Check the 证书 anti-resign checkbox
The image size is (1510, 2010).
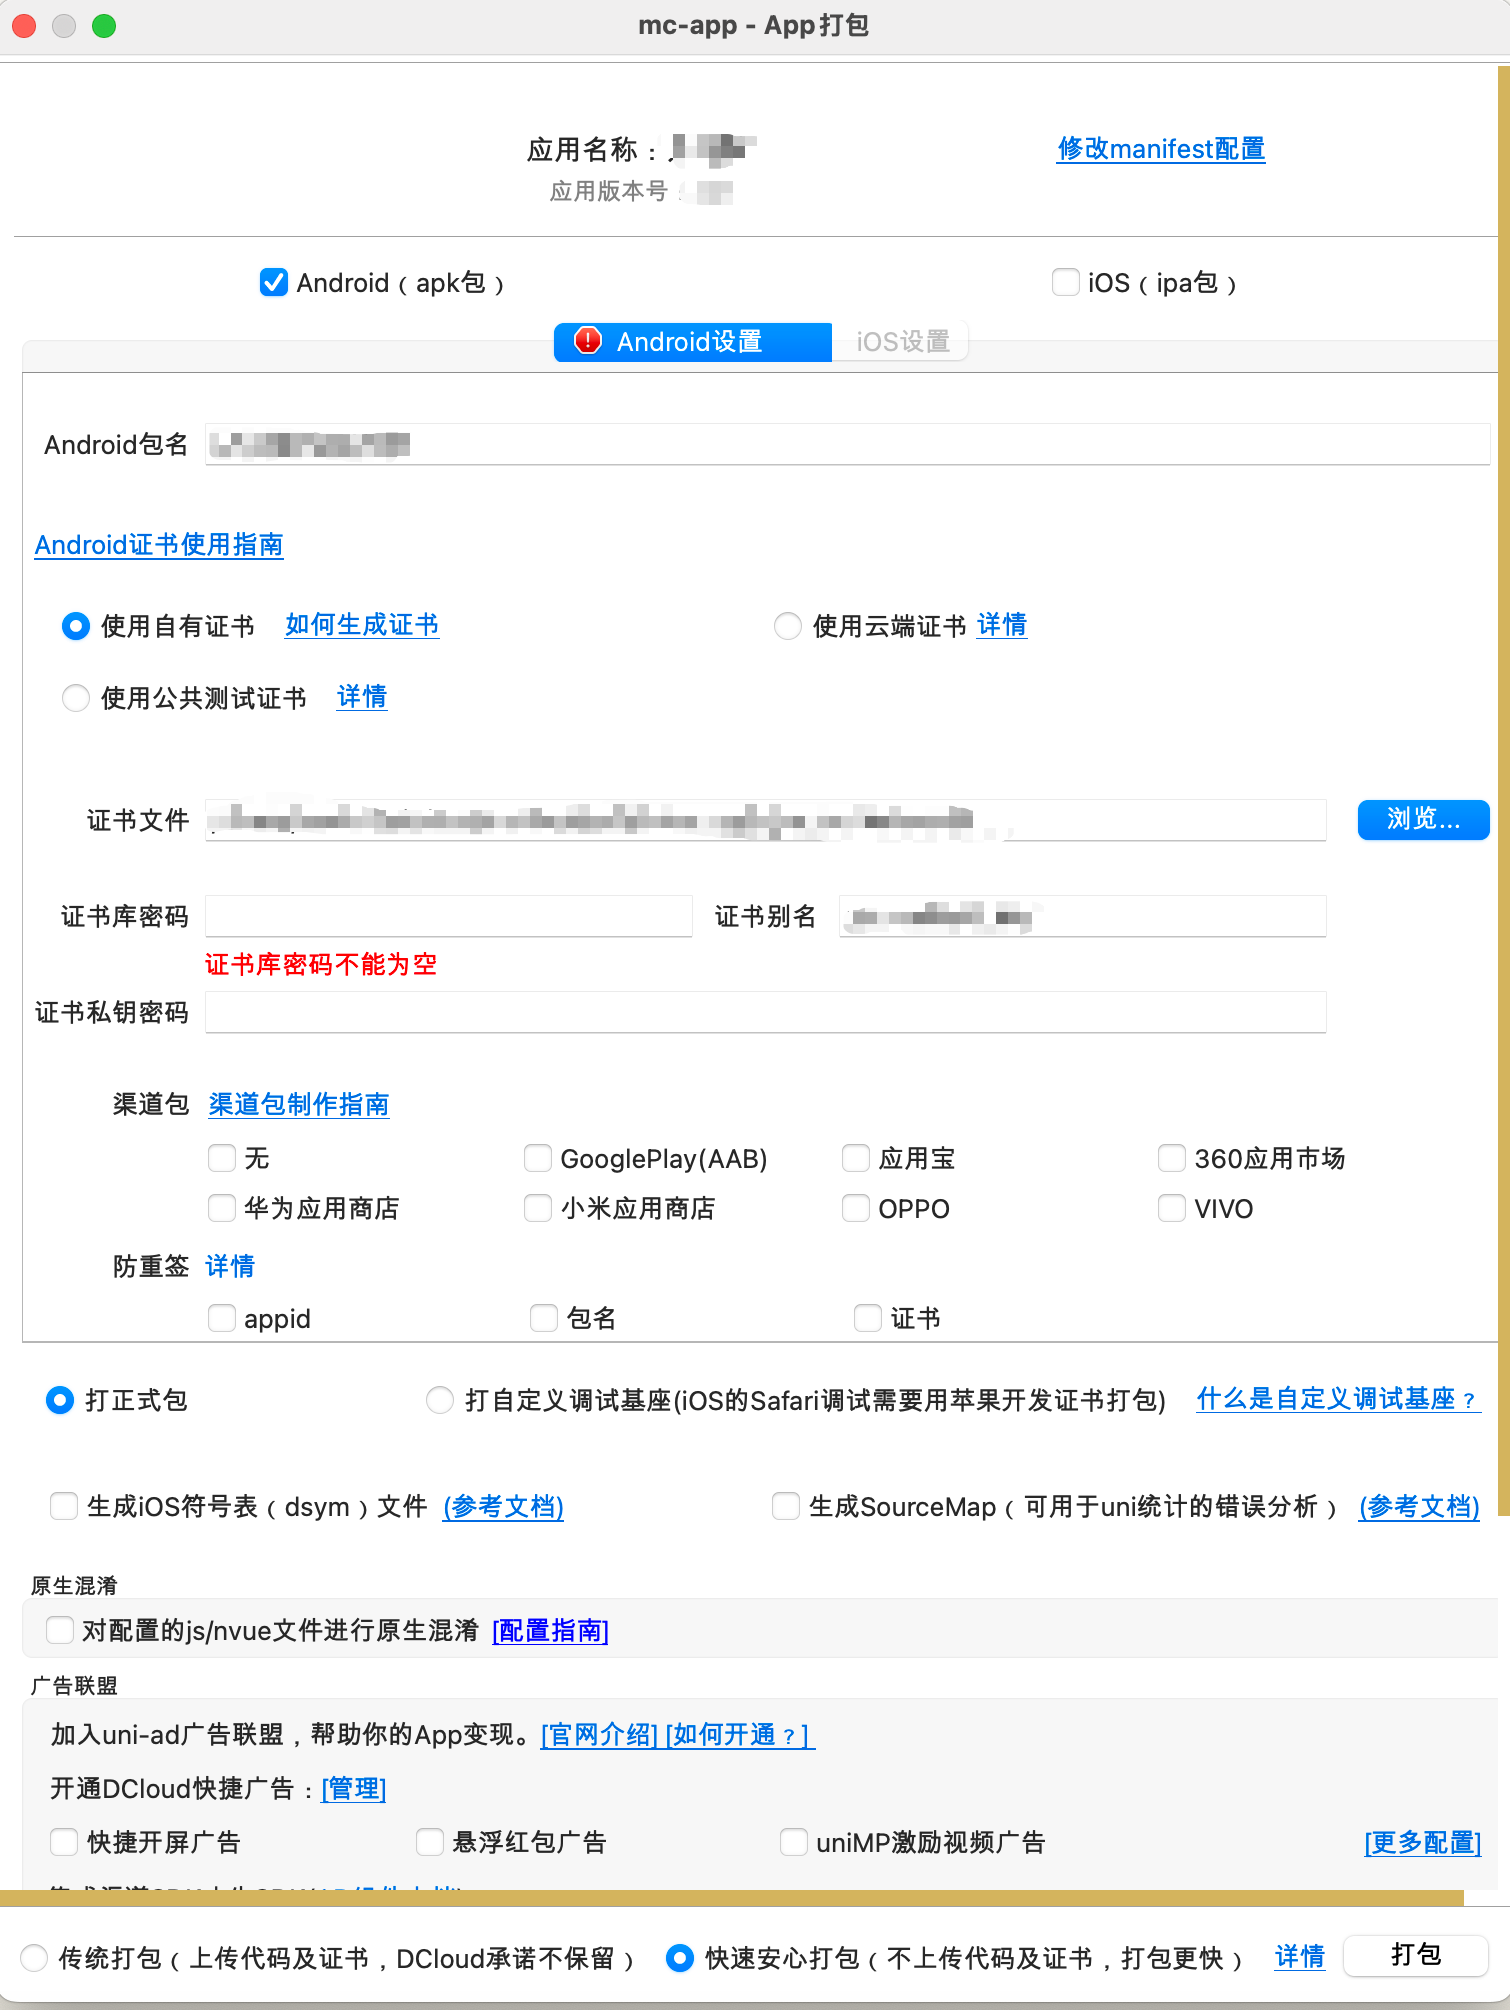click(x=868, y=1318)
